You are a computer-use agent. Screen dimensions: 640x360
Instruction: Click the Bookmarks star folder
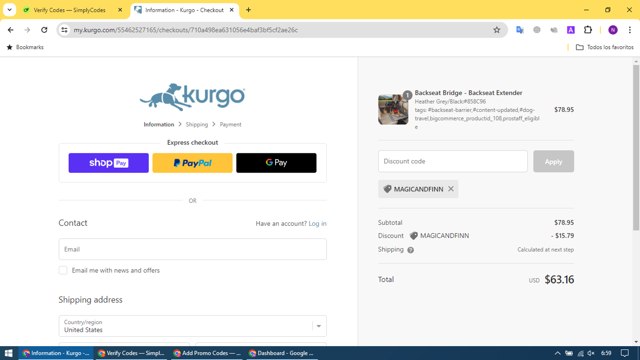point(25,47)
